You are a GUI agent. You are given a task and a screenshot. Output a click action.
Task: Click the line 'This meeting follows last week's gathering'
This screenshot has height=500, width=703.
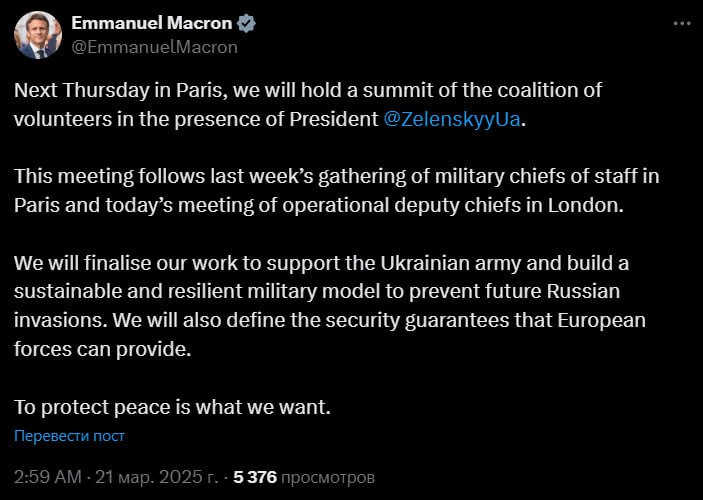(x=336, y=177)
